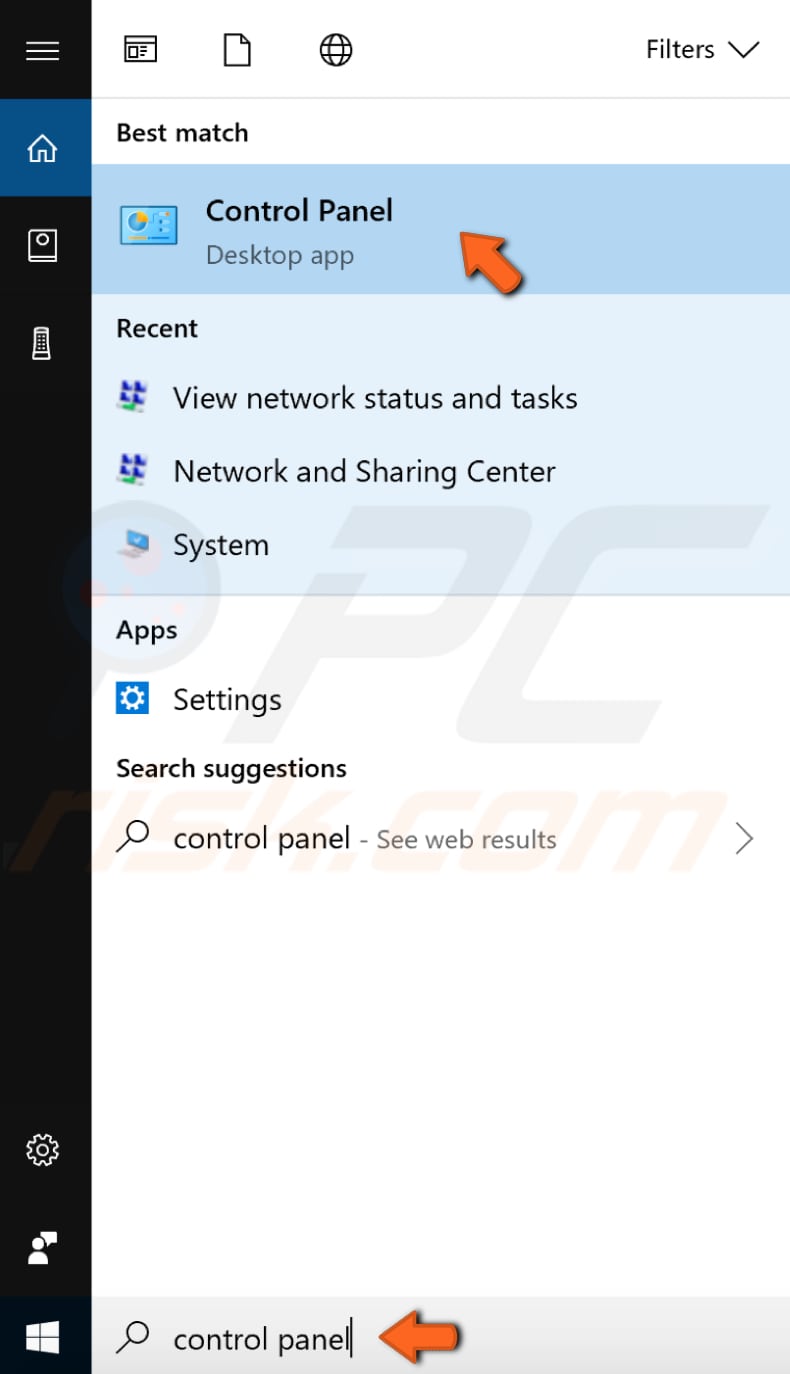Open the Start menu Windows button

click(x=43, y=1337)
